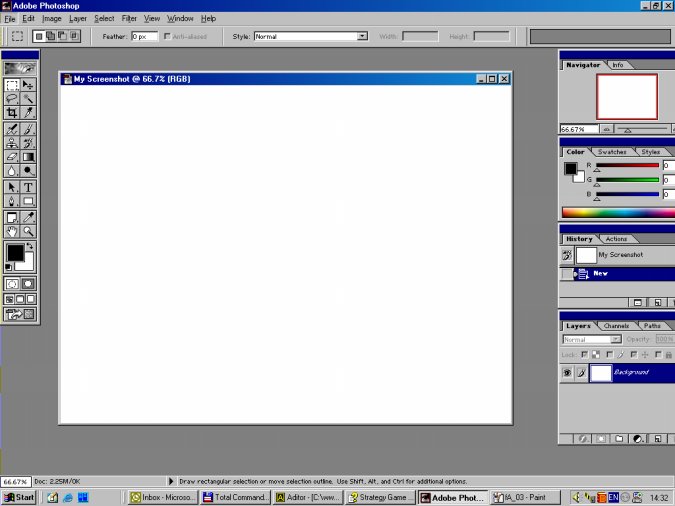The image size is (675, 506).
Task: Select the Rectangular Marquee tool
Action: (x=12, y=85)
